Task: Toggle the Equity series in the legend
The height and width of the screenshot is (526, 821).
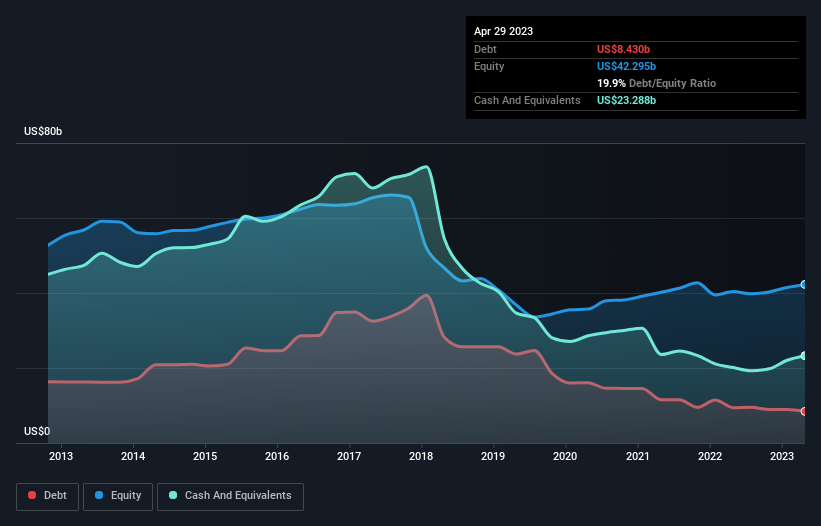Action: pos(118,496)
